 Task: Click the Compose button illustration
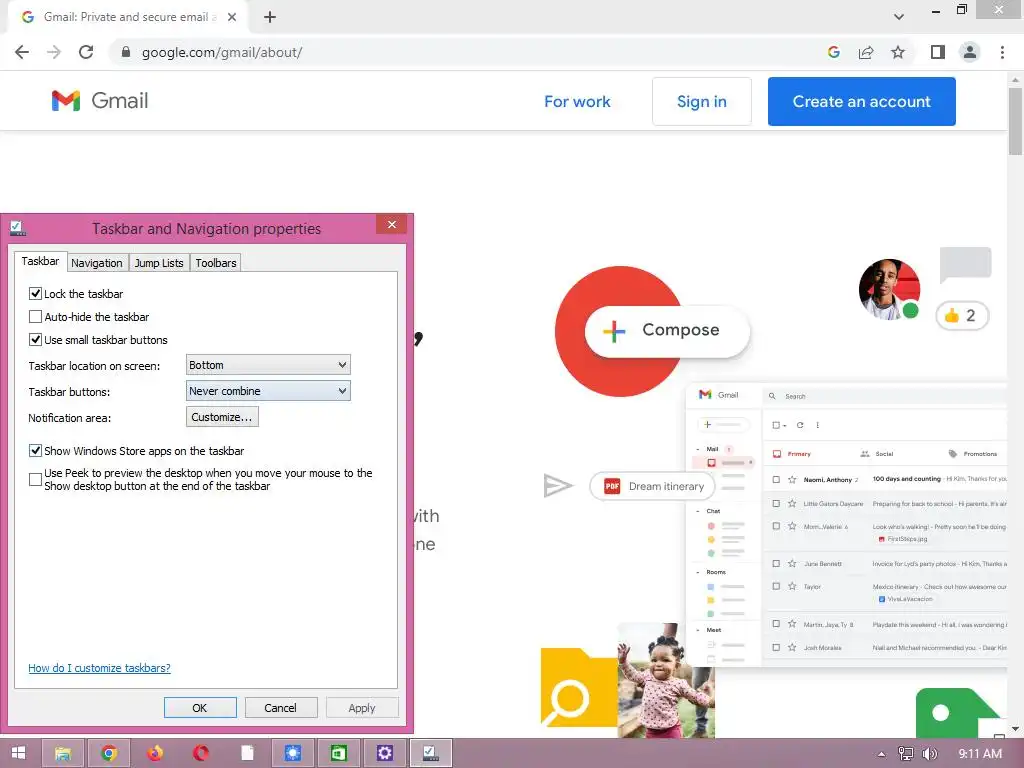click(x=667, y=330)
